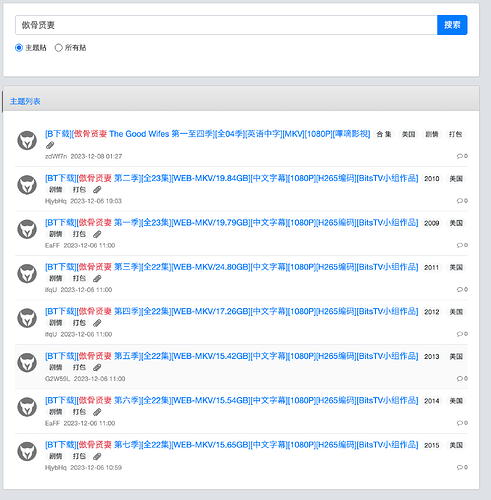Click date 2023-12-08 01:27
Image resolution: width=491 pixels, height=500 pixels.
pos(96,156)
